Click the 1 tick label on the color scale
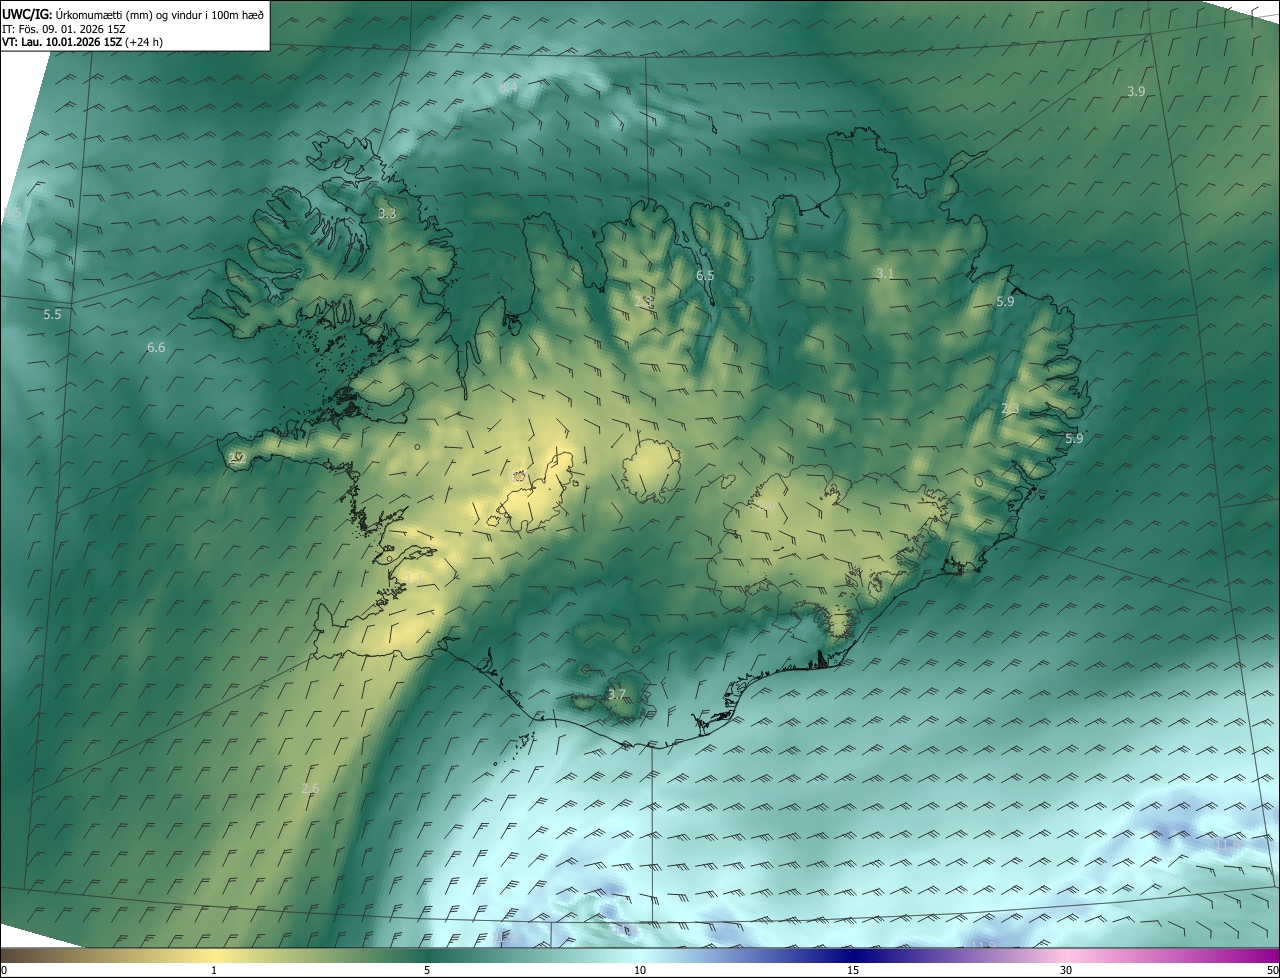1280x978 pixels. point(214,970)
